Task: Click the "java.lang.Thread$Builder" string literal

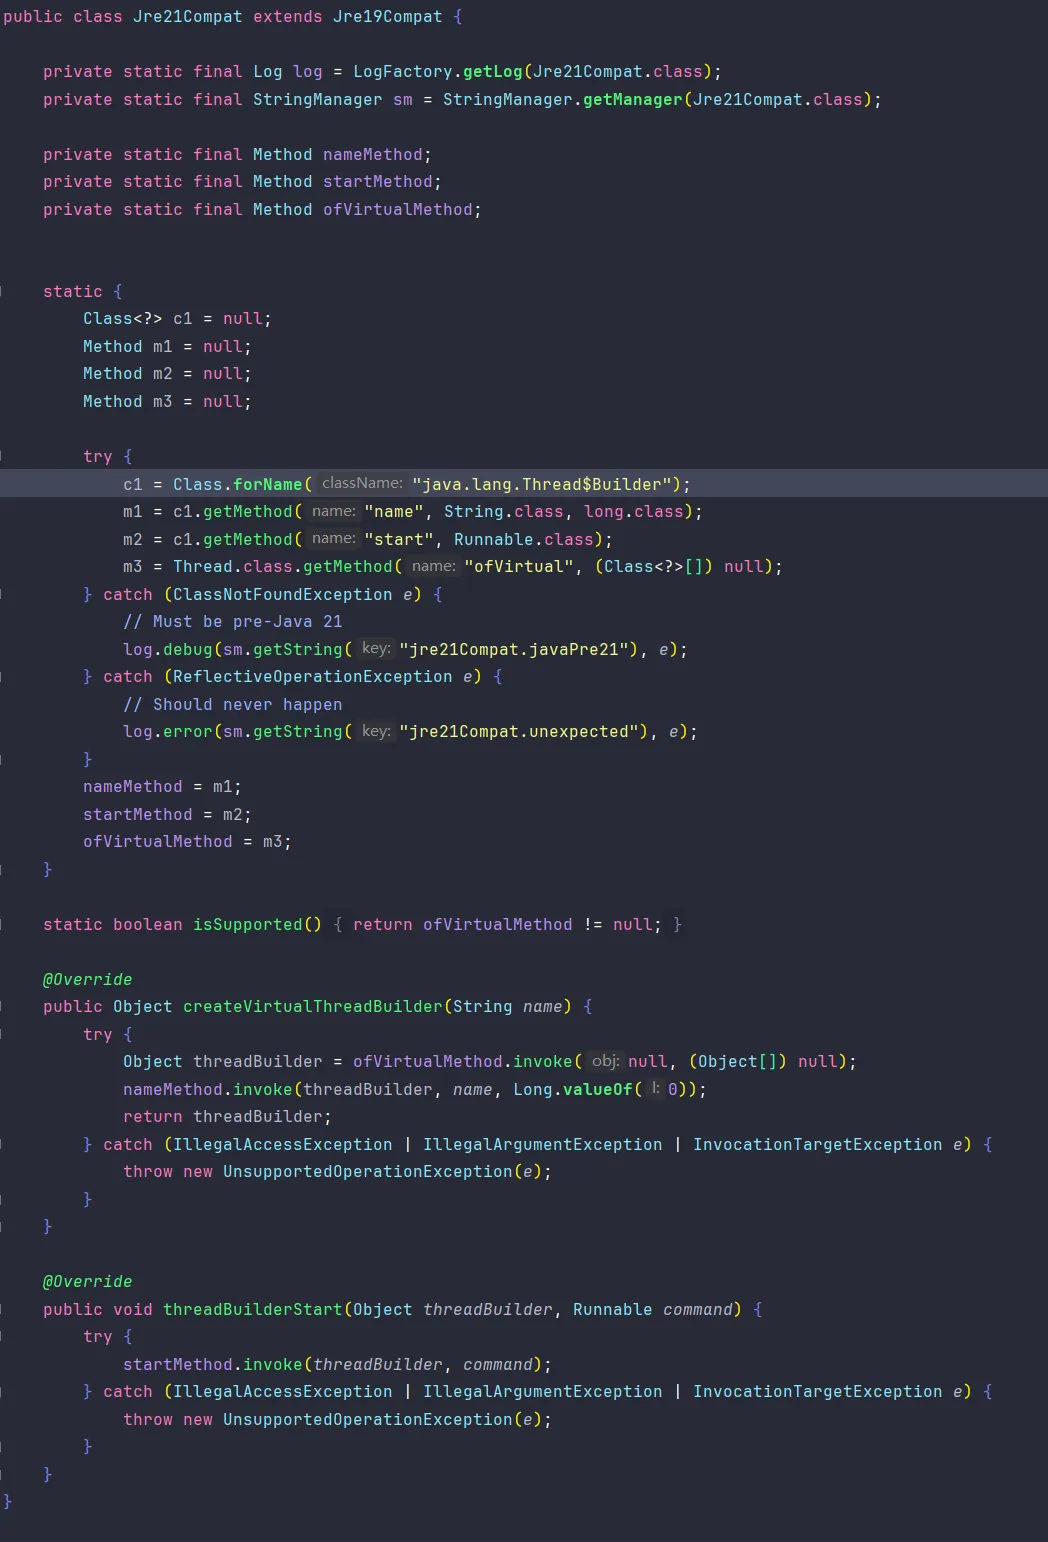Action: pyautogui.click(x=542, y=485)
